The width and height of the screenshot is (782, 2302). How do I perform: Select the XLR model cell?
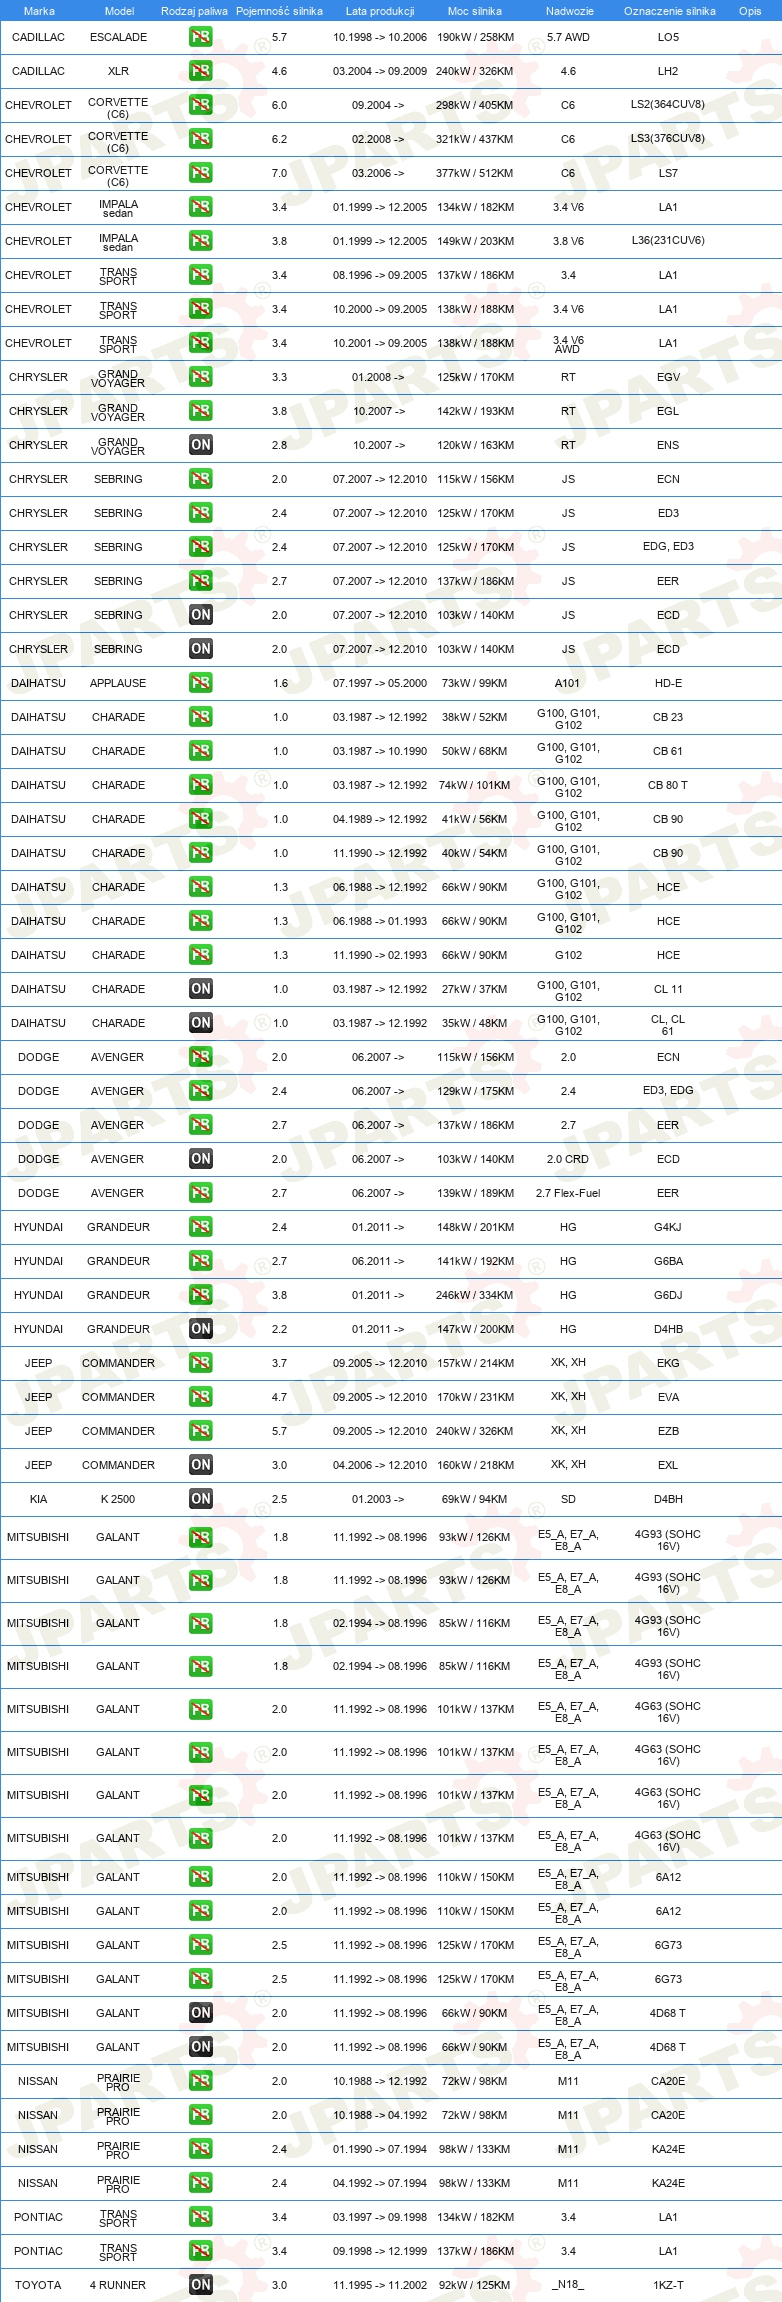pos(118,71)
